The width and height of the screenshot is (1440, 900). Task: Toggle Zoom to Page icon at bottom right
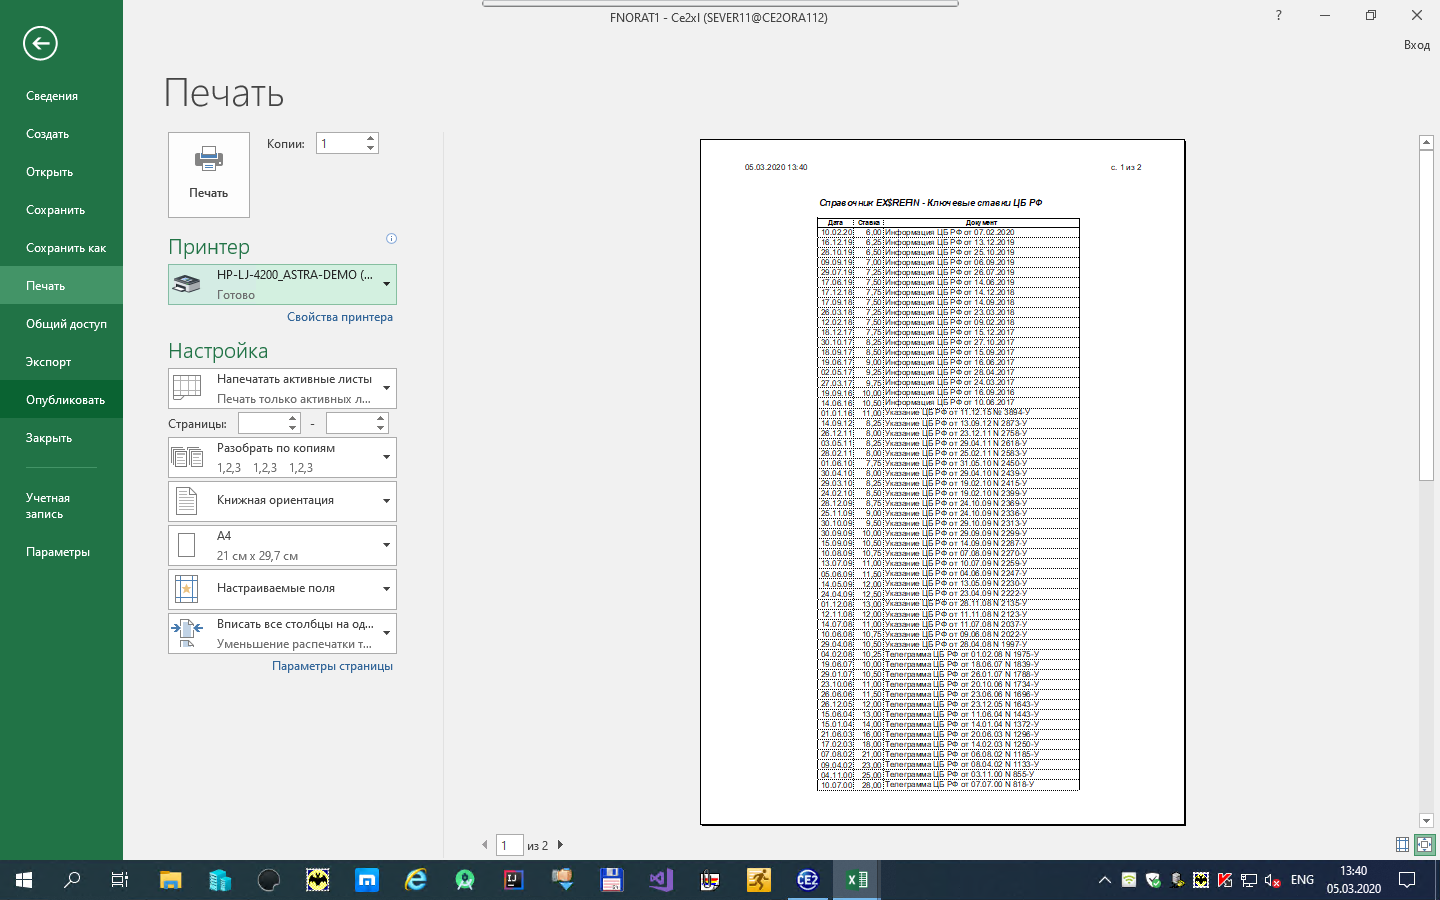(x=1425, y=845)
